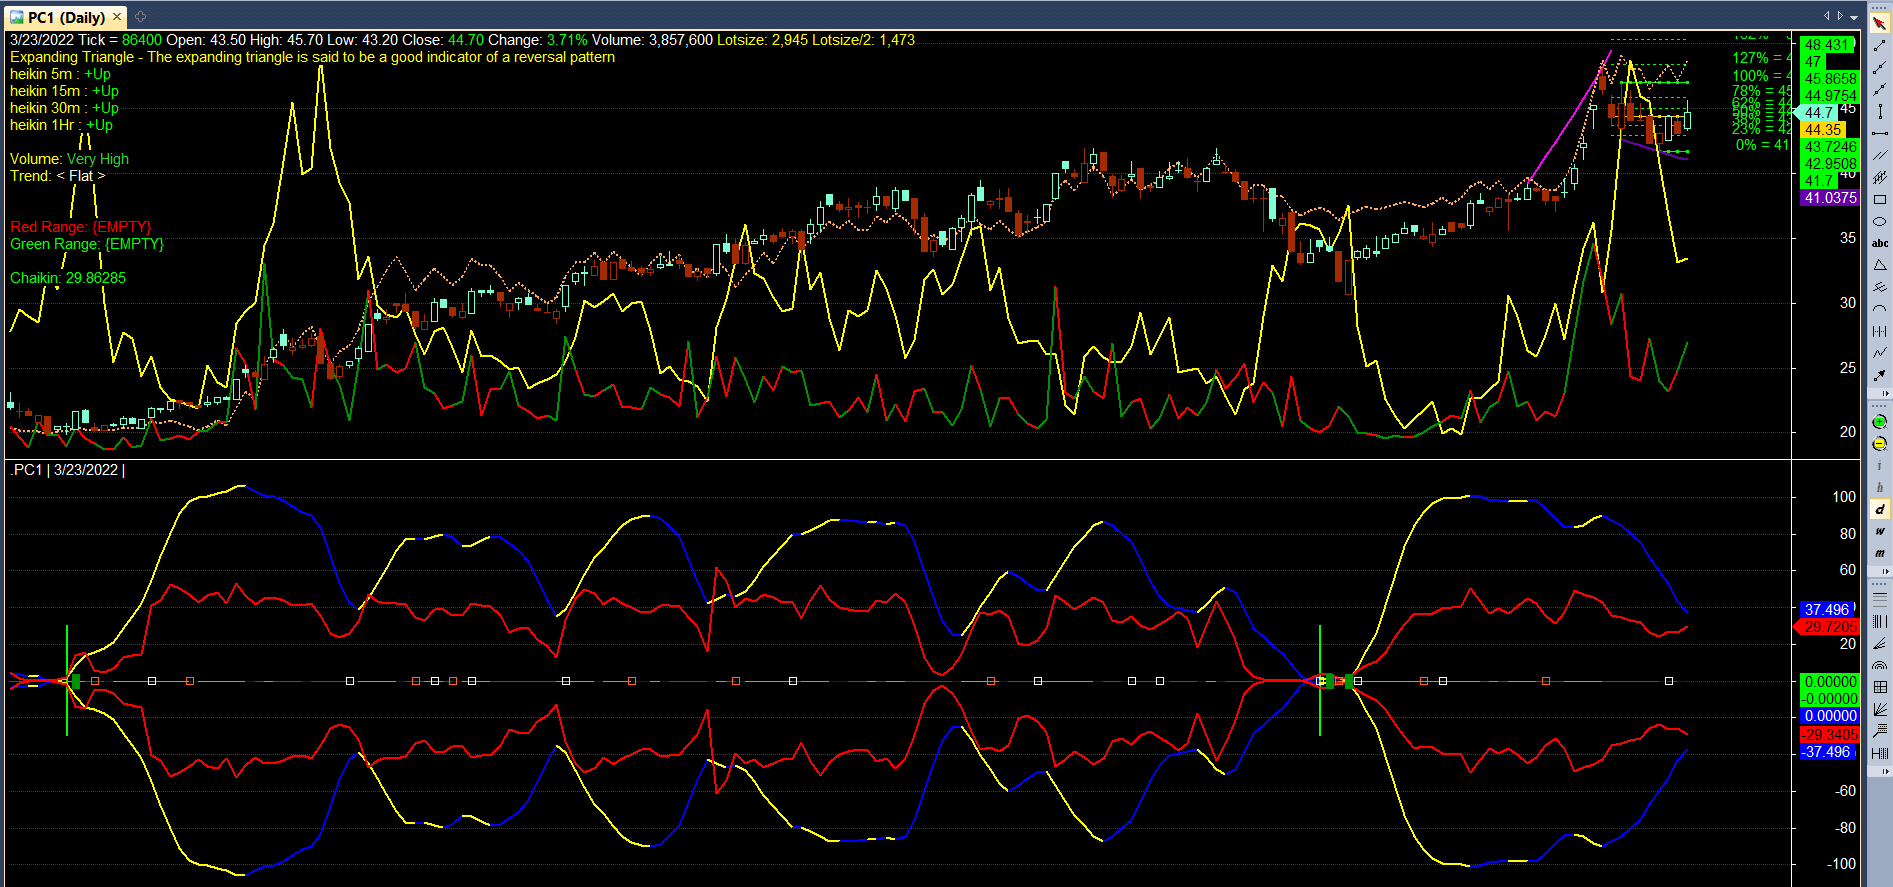Click the red -29.3405 value label
Screen dimensions: 1893x887
coord(1829,734)
